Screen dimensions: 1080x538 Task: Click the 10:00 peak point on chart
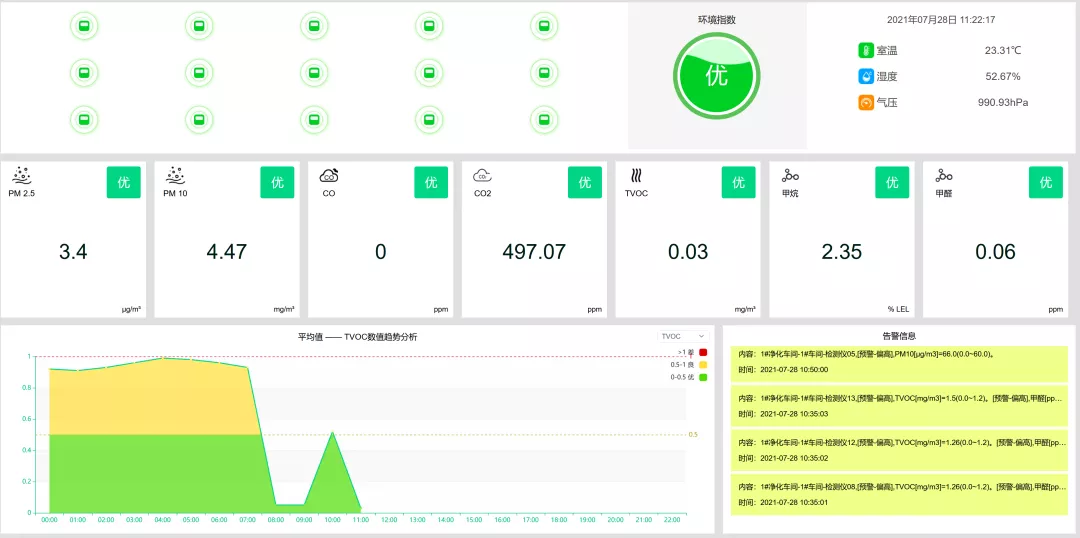point(333,432)
